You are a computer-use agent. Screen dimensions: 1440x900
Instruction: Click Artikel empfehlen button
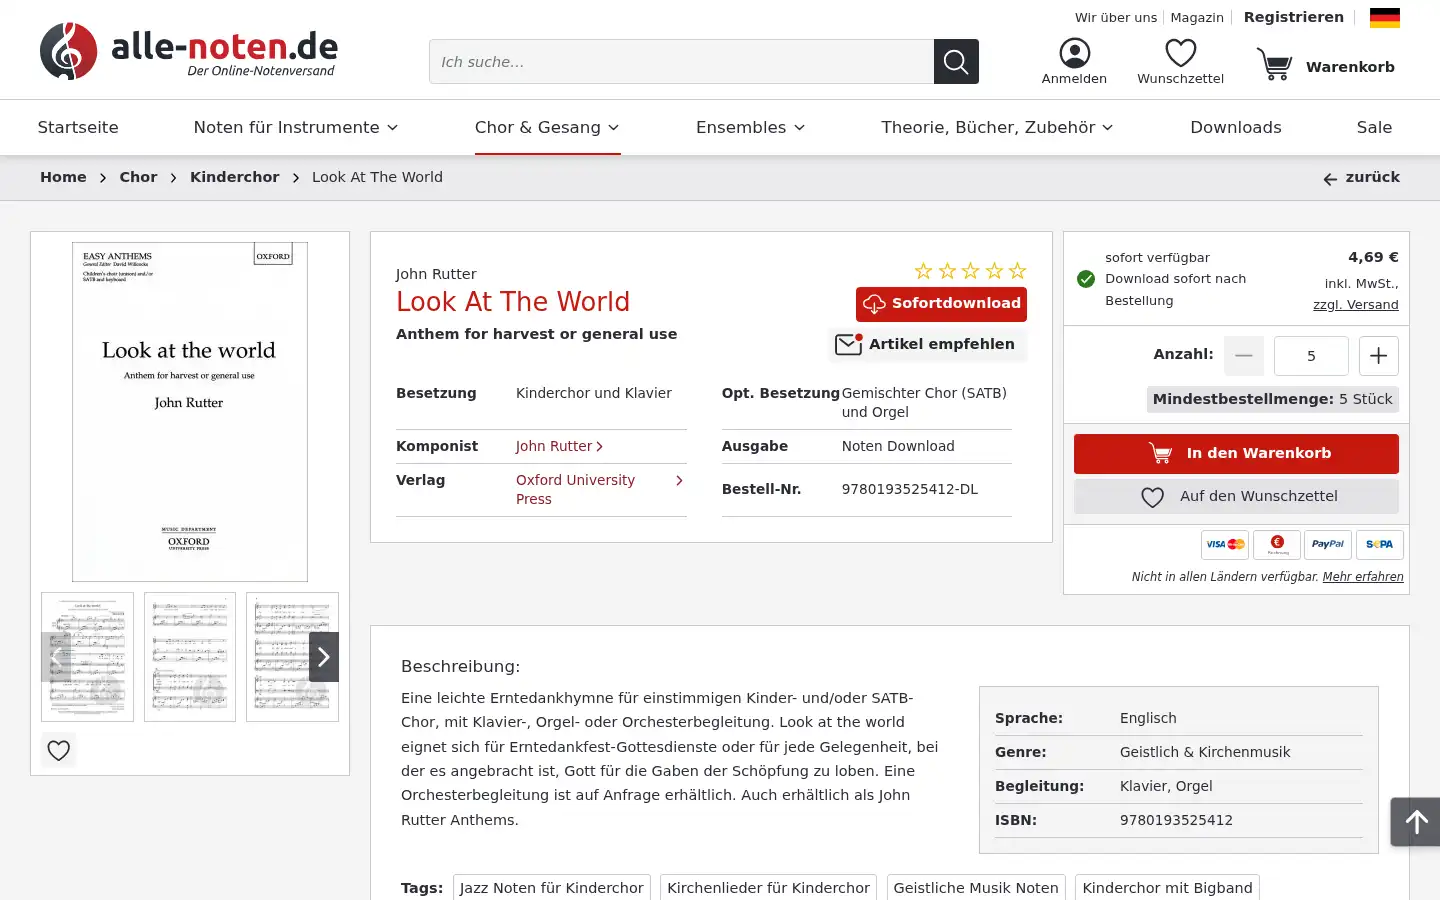click(x=927, y=345)
